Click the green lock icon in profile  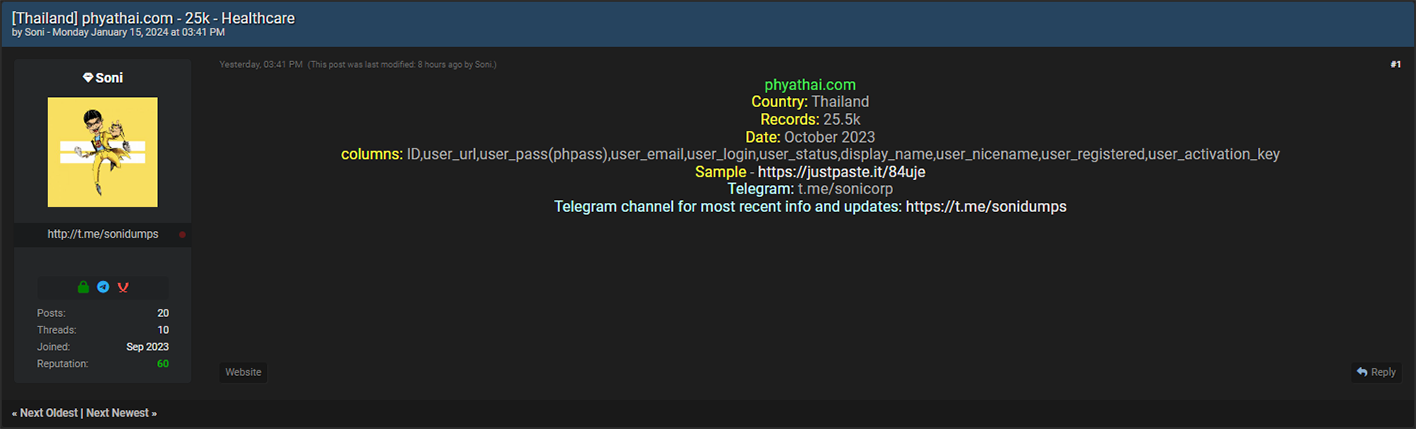(x=84, y=287)
